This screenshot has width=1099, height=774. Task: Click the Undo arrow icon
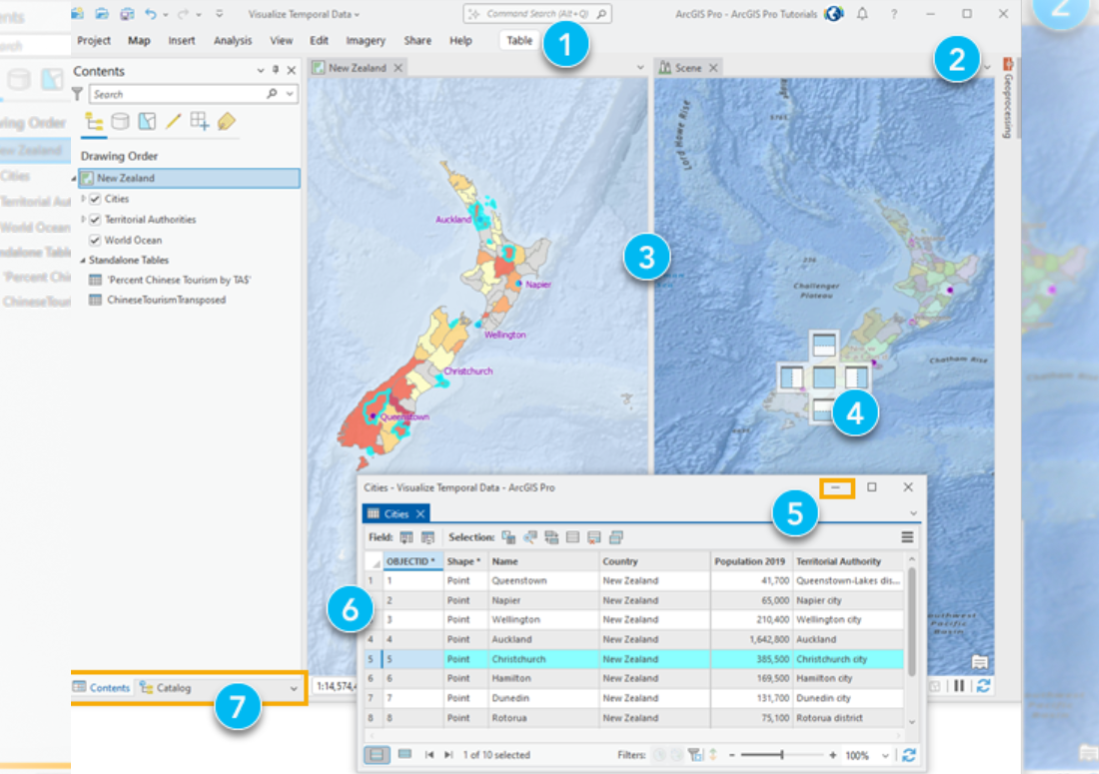(x=151, y=13)
